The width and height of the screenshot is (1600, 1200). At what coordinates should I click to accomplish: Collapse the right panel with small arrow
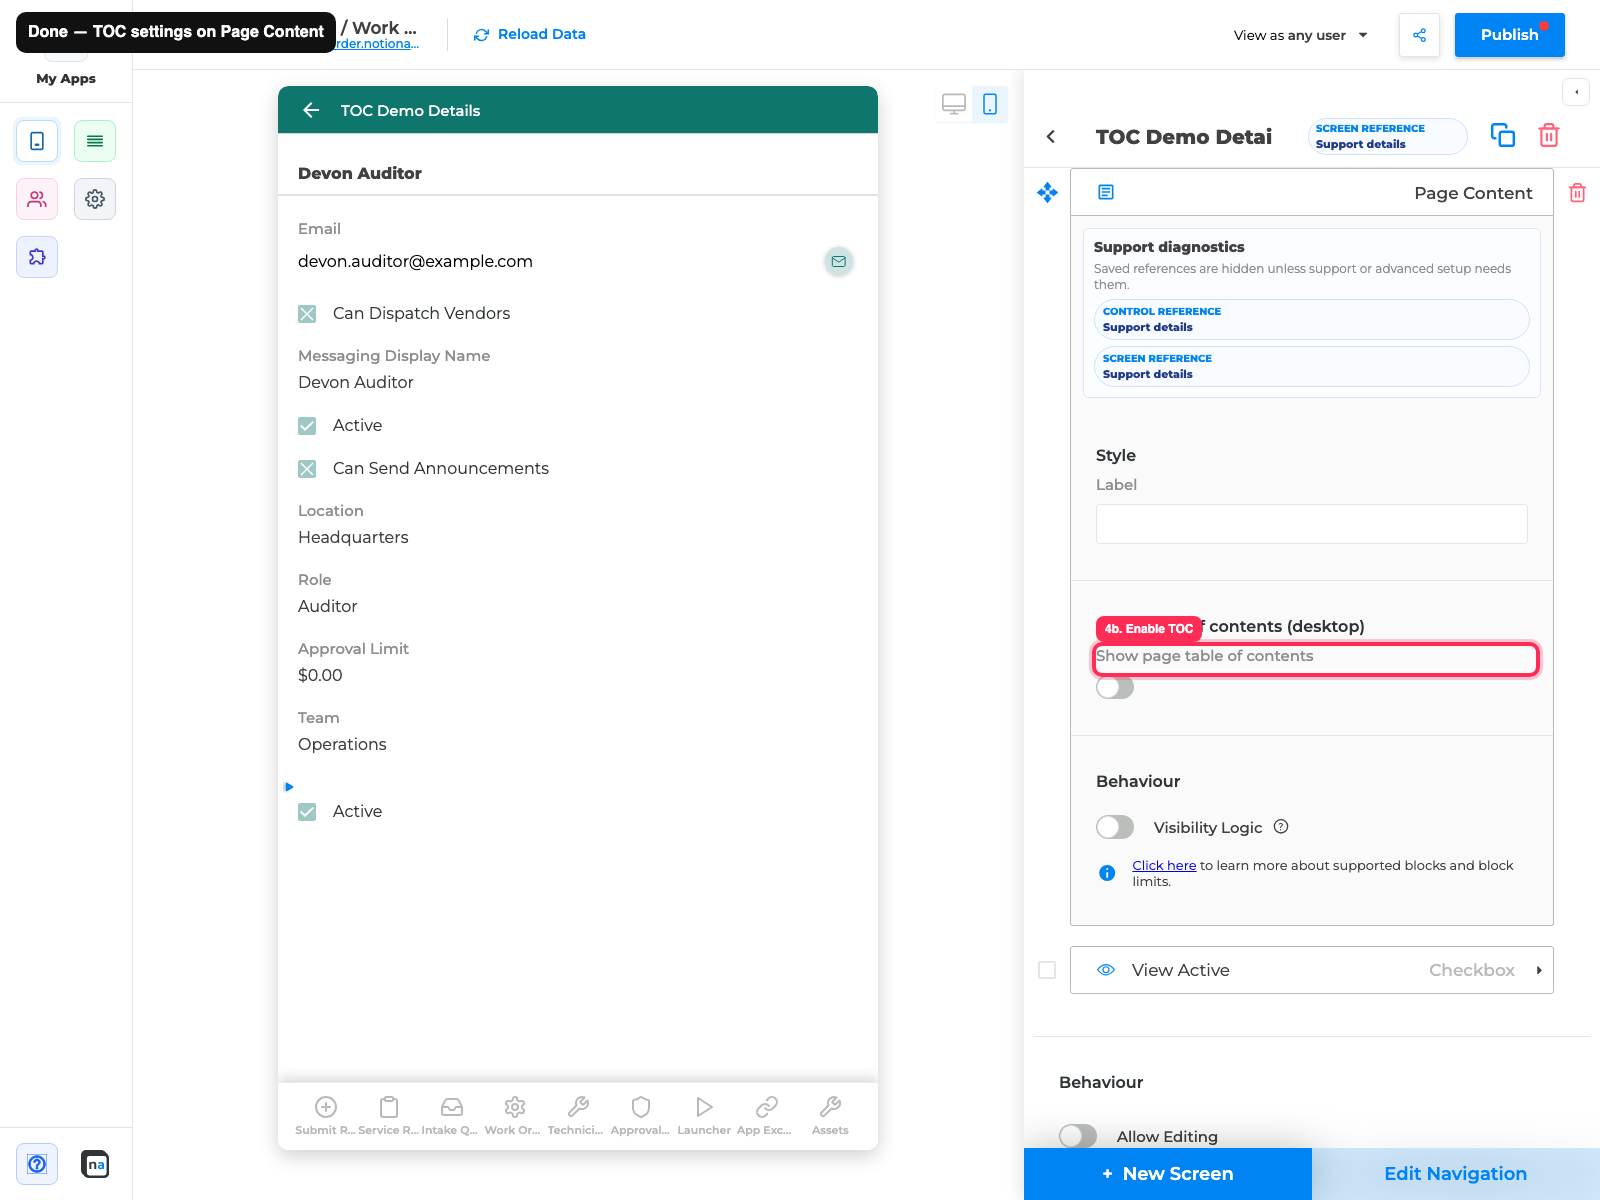pos(1576,92)
